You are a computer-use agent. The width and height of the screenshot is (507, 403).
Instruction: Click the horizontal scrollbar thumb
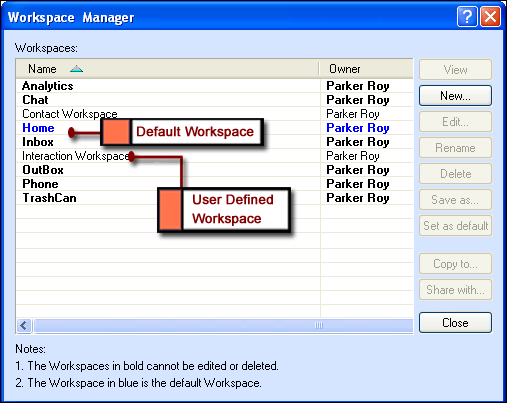coord(223,325)
